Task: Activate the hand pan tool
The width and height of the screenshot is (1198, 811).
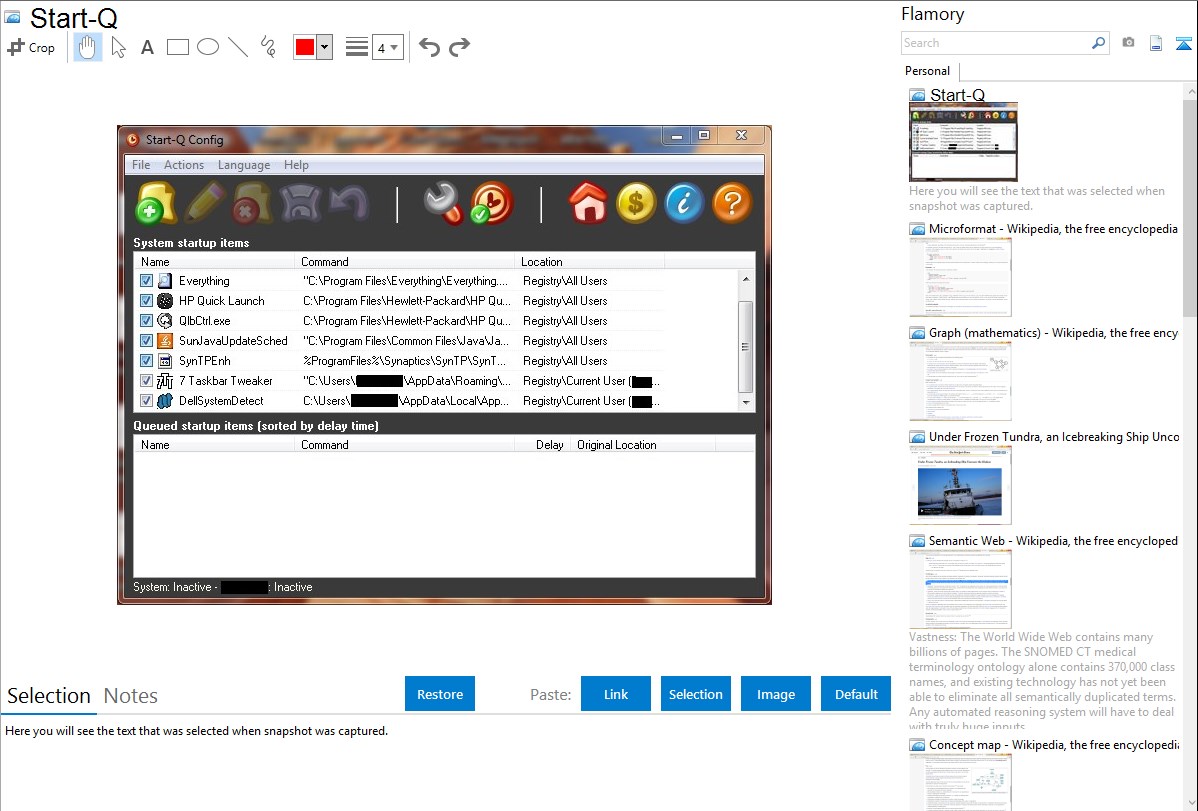Action: click(87, 47)
